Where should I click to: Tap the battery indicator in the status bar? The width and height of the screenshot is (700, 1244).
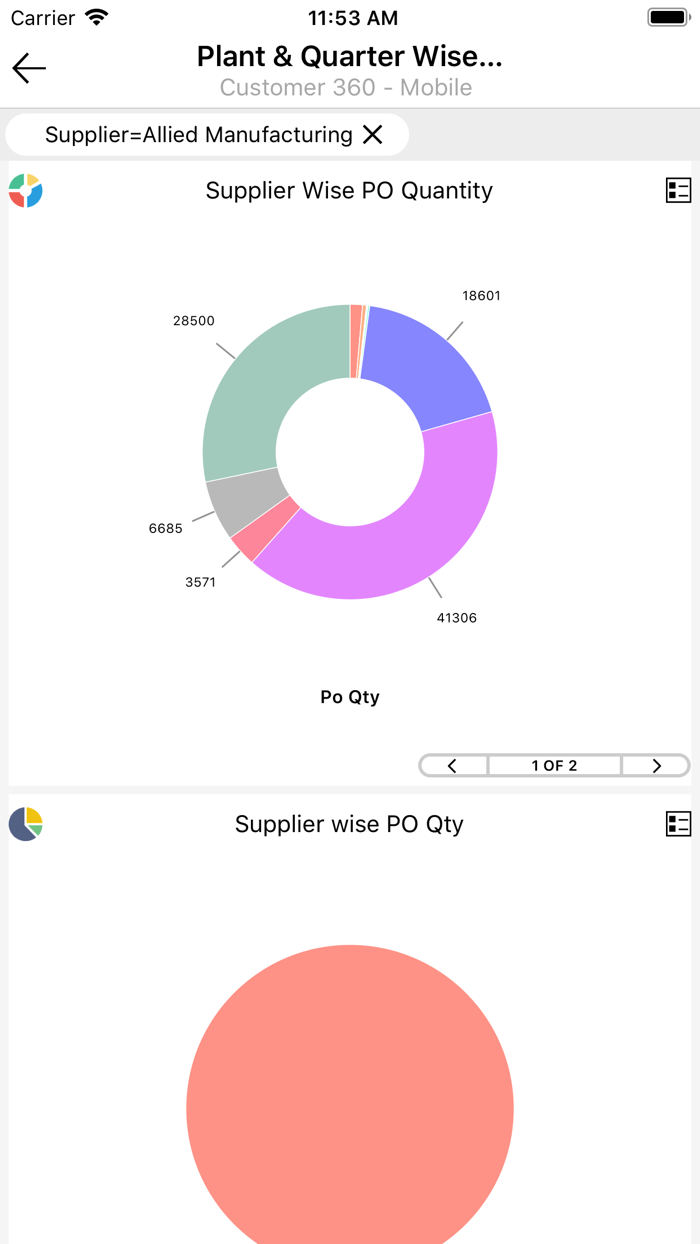(x=666, y=16)
